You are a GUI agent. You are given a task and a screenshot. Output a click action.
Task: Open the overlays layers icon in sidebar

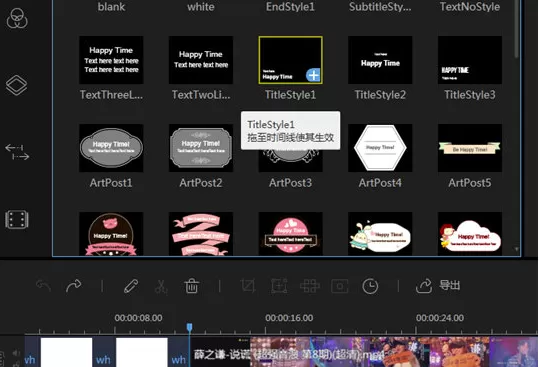[x=16, y=85]
